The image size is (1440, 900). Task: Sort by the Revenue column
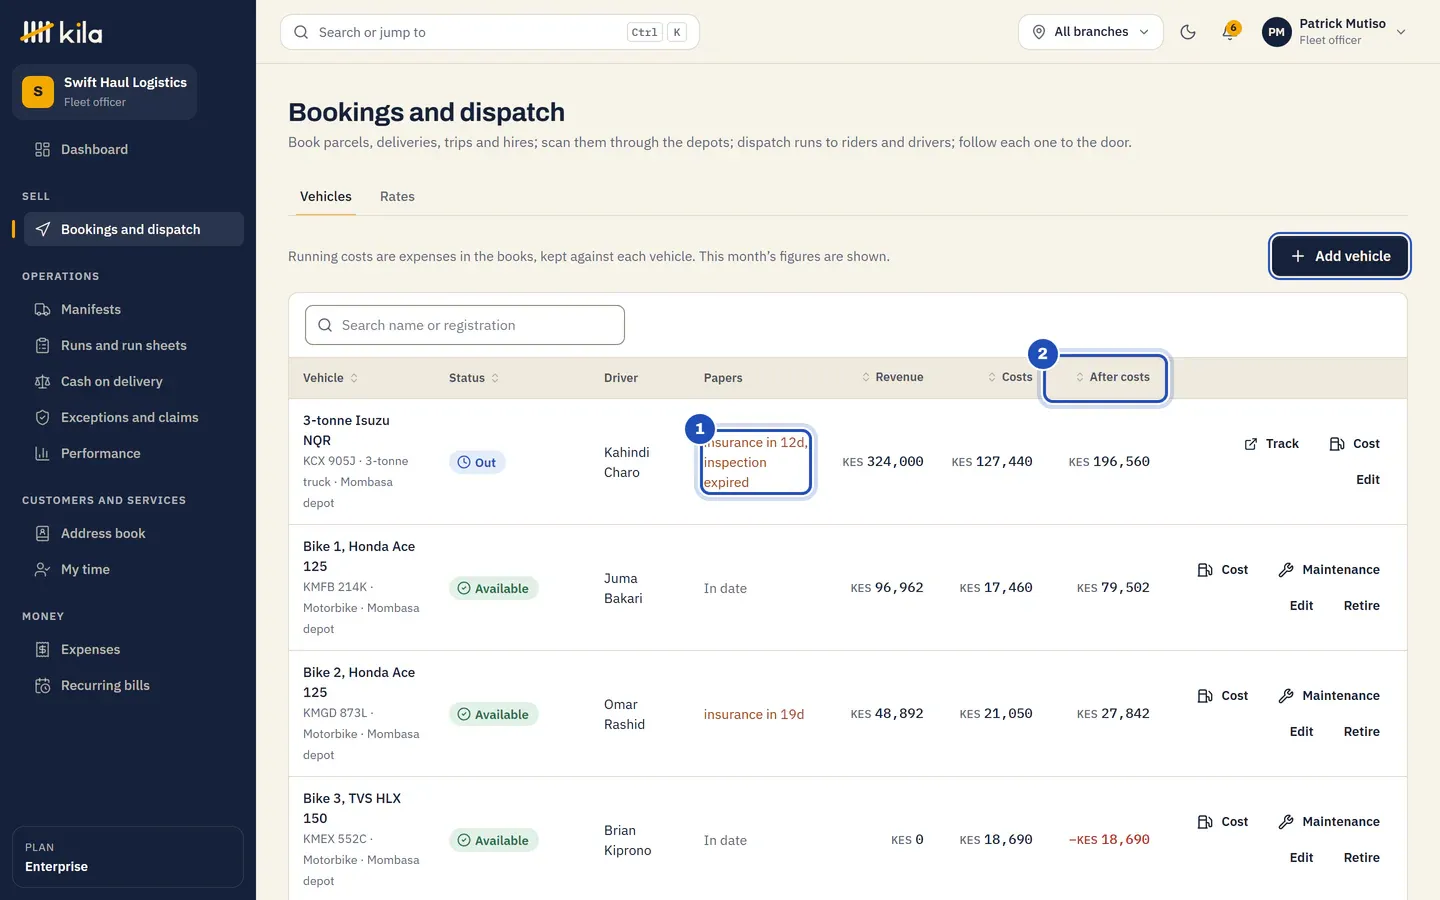892,377
